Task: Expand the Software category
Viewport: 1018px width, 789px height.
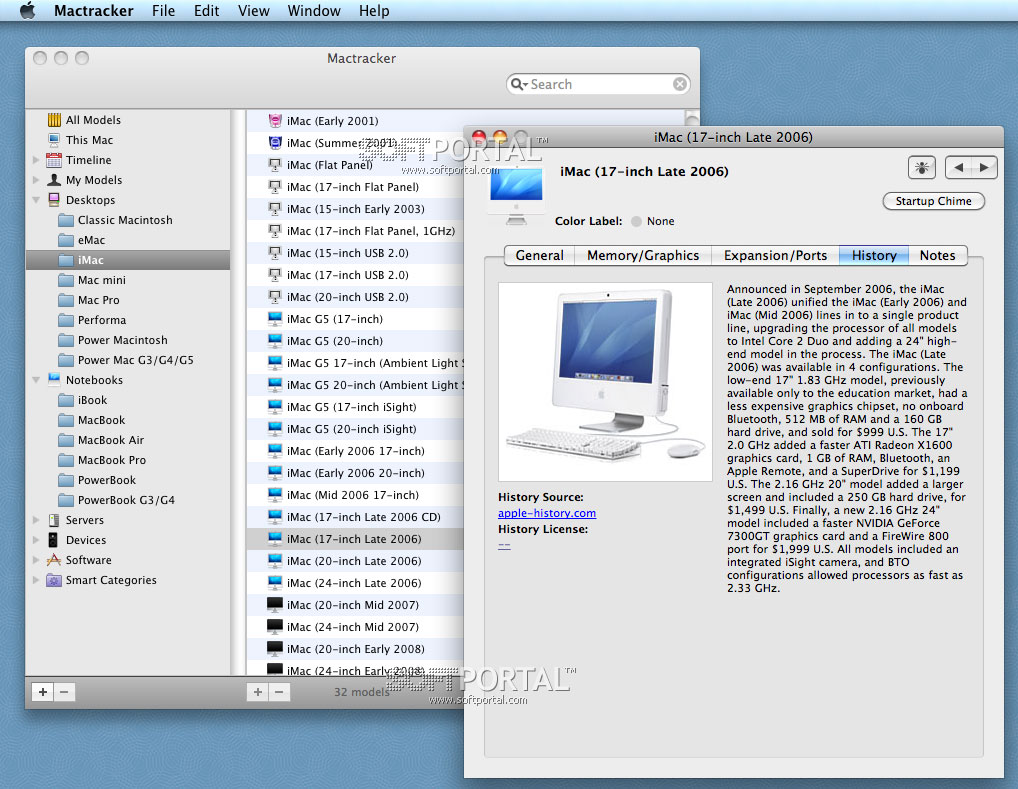Action: (36, 560)
